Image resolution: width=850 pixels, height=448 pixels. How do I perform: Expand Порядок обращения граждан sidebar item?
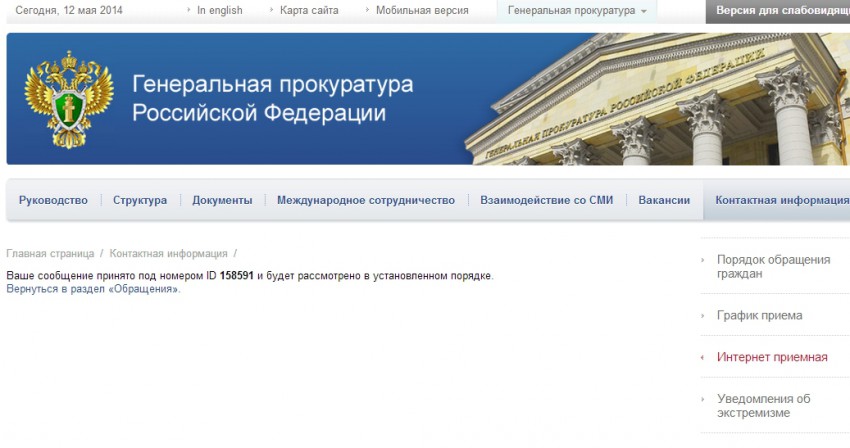(x=773, y=267)
